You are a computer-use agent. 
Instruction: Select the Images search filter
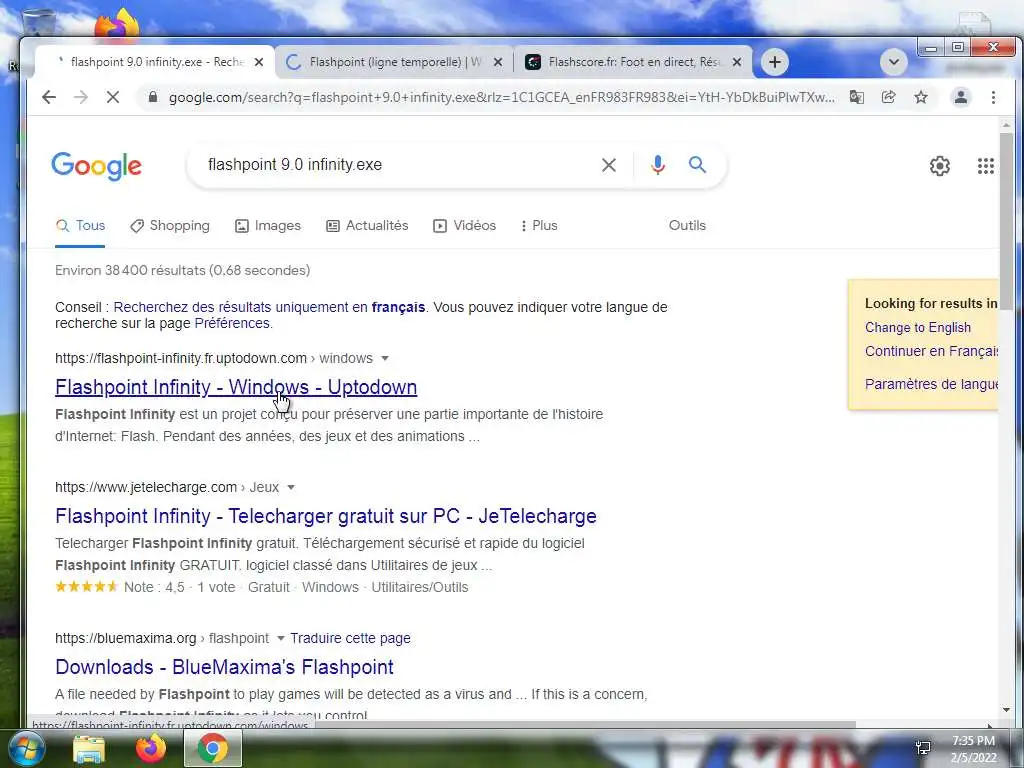click(268, 226)
